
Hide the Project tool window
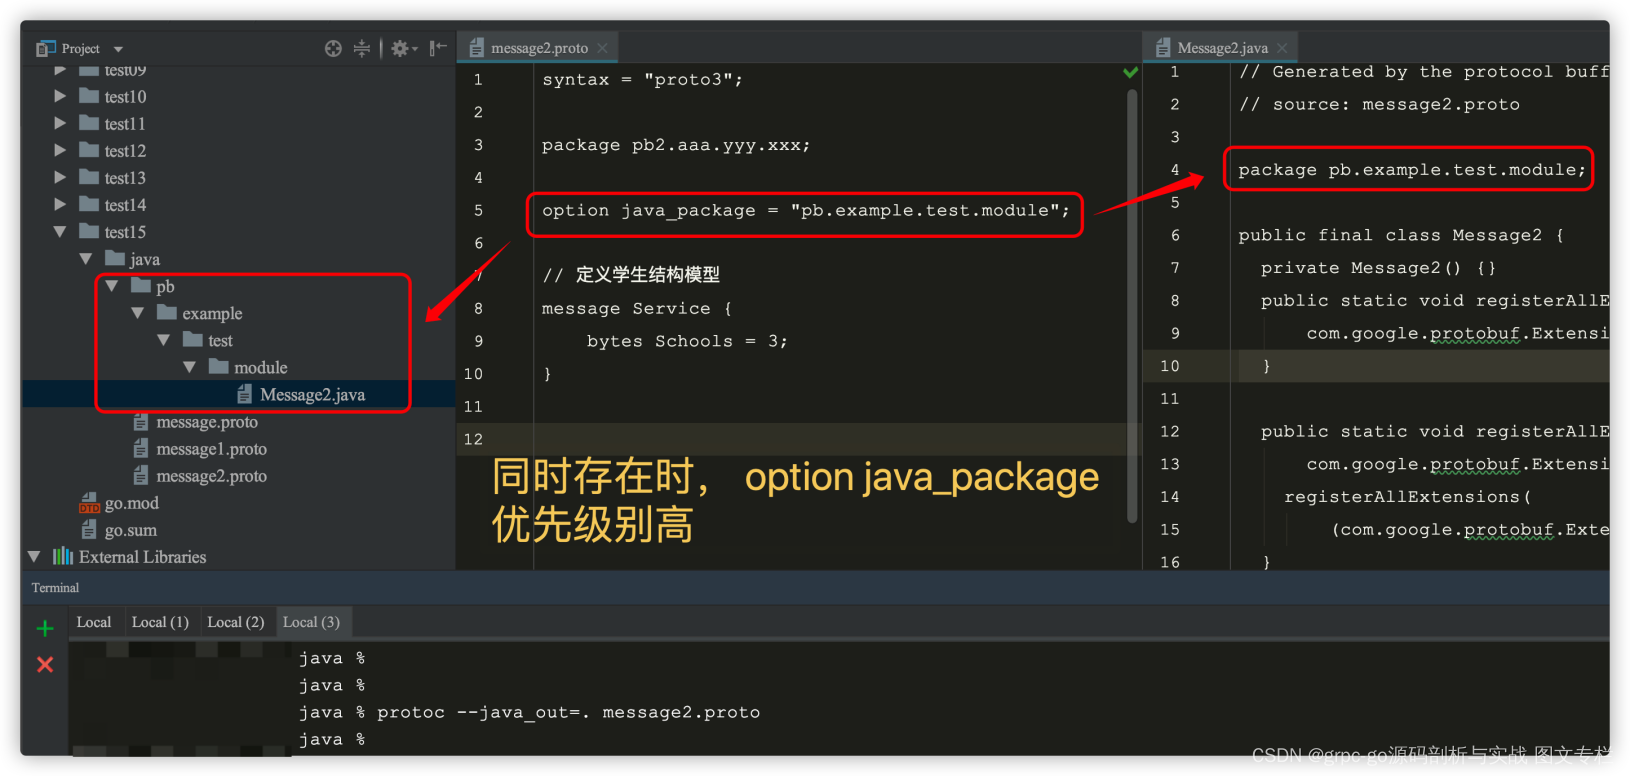click(438, 48)
